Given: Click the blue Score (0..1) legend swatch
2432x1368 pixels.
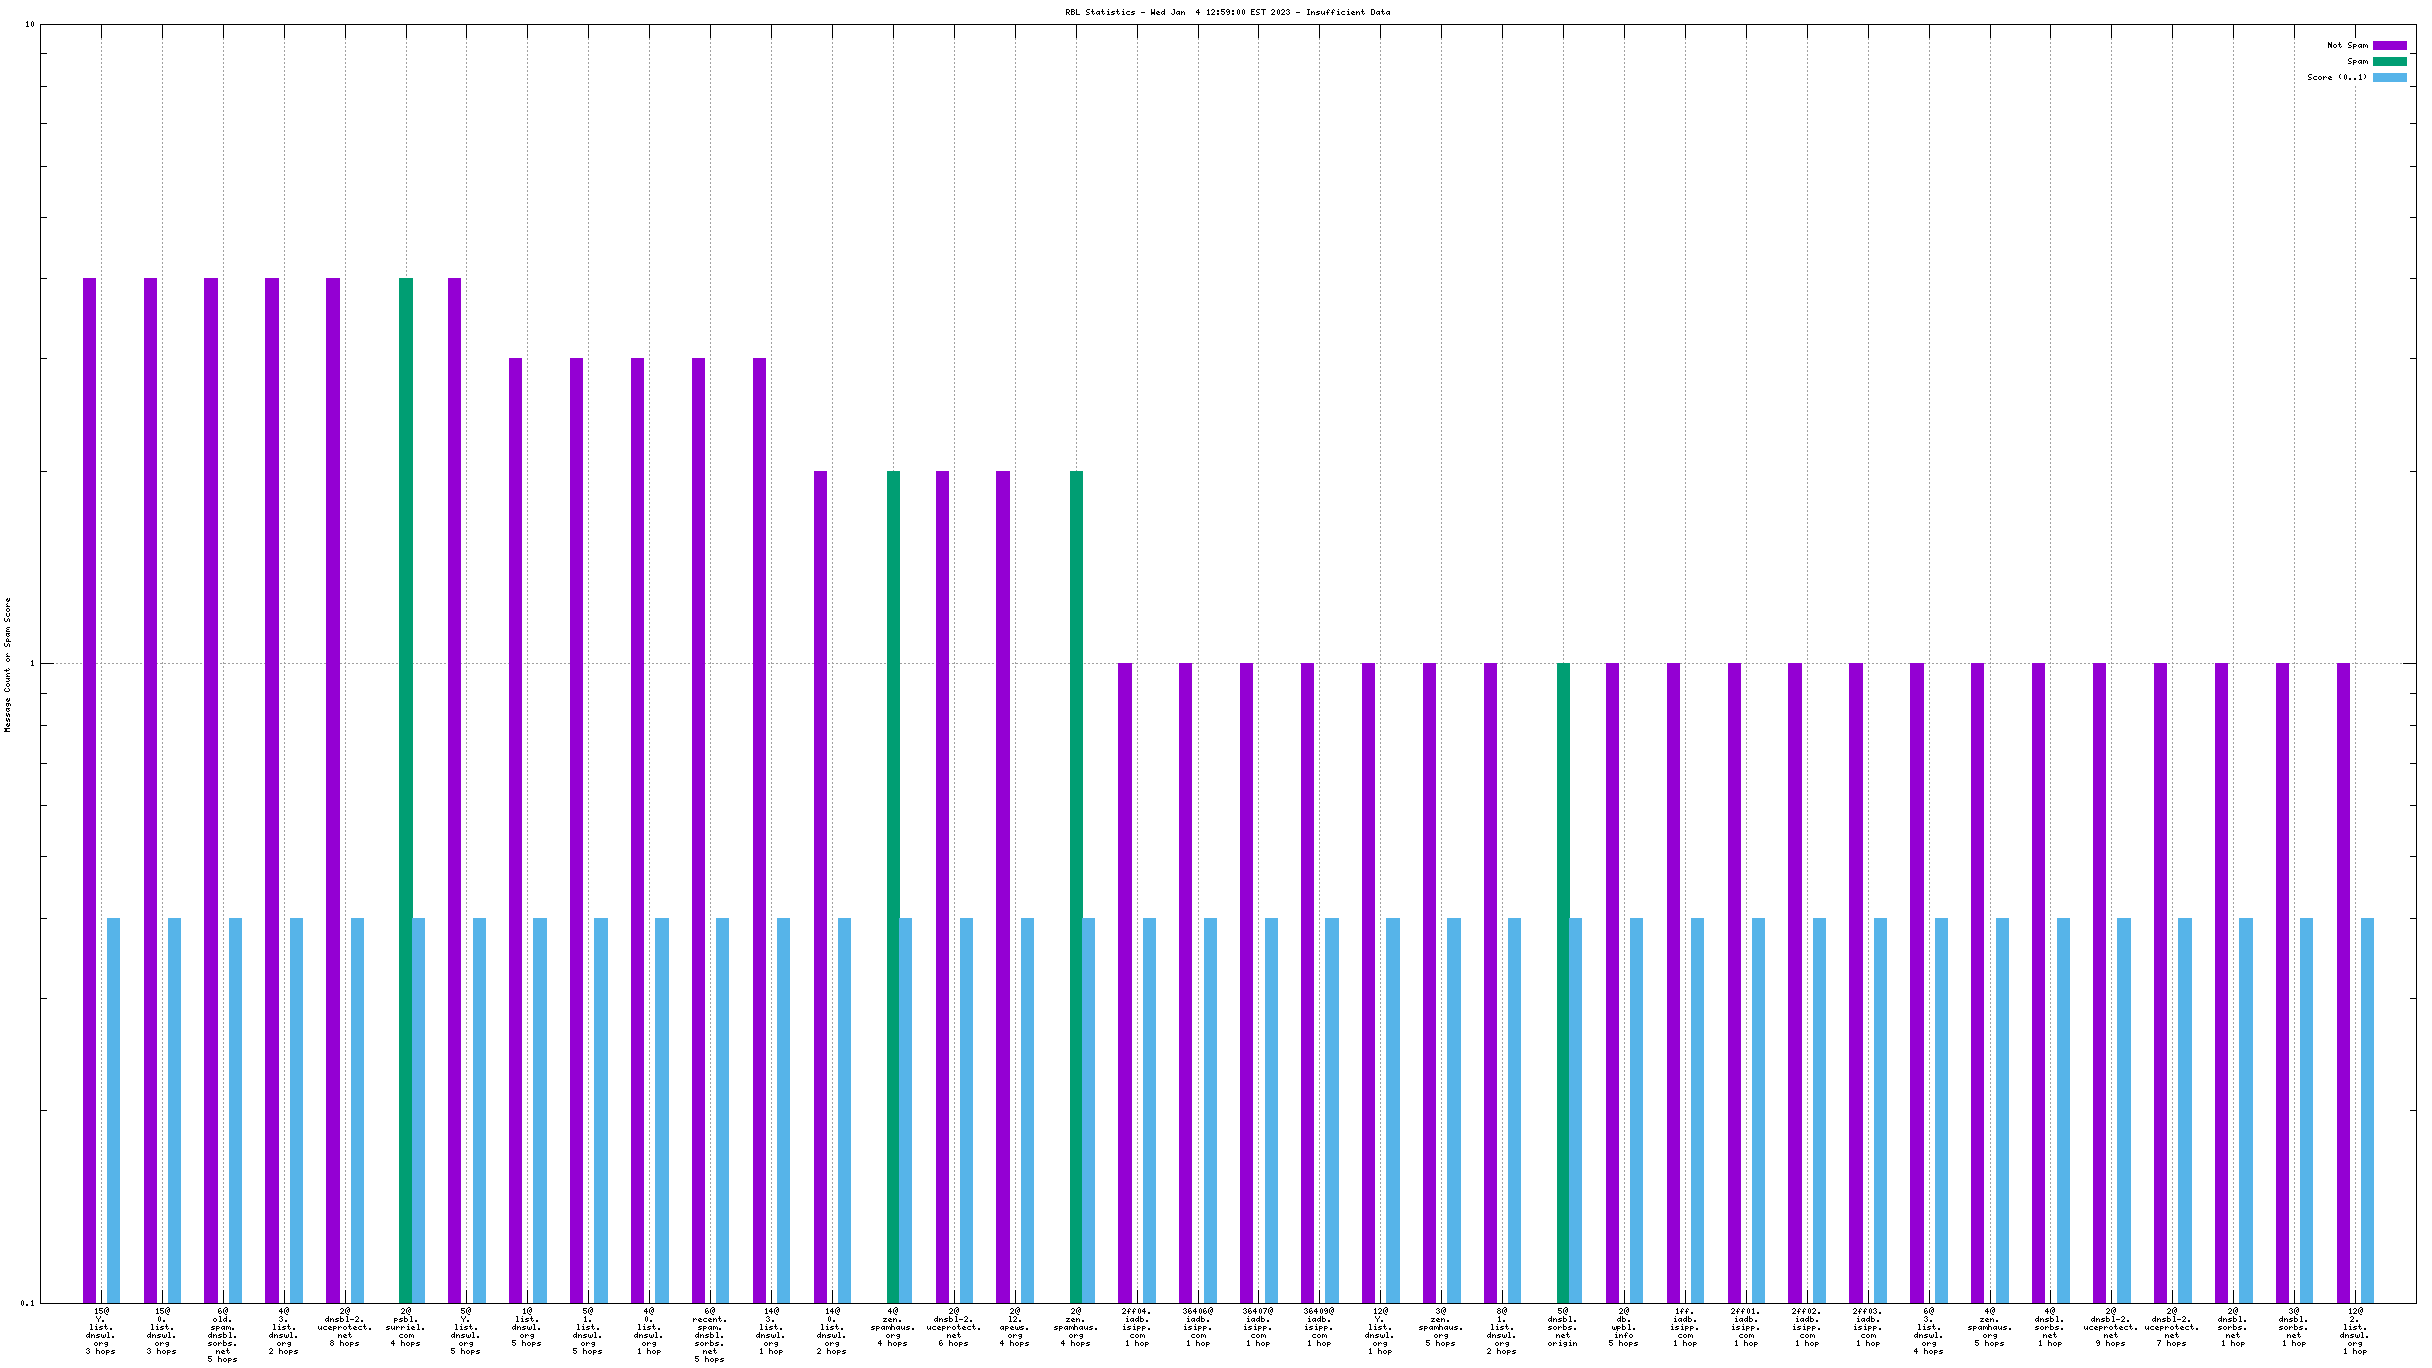Looking at the screenshot, I should coord(2389,77).
